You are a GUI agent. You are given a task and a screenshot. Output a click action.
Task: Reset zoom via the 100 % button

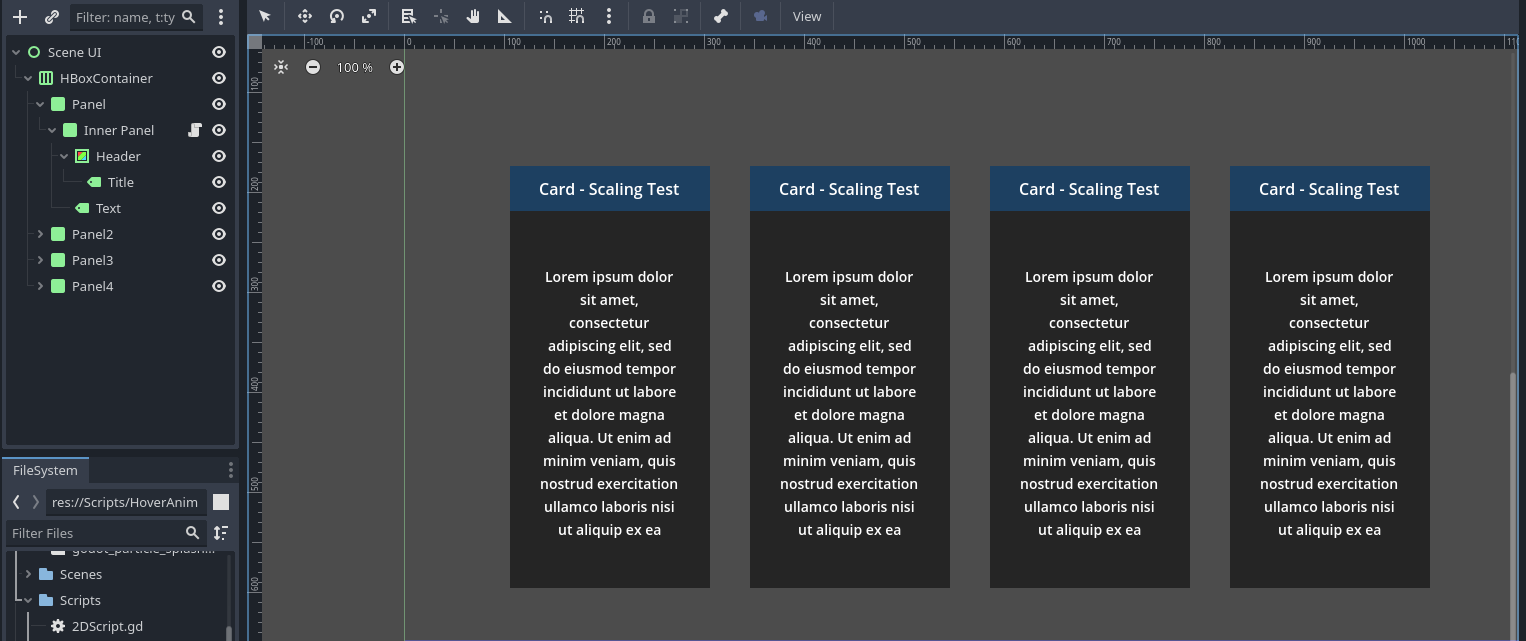pyautogui.click(x=354, y=67)
